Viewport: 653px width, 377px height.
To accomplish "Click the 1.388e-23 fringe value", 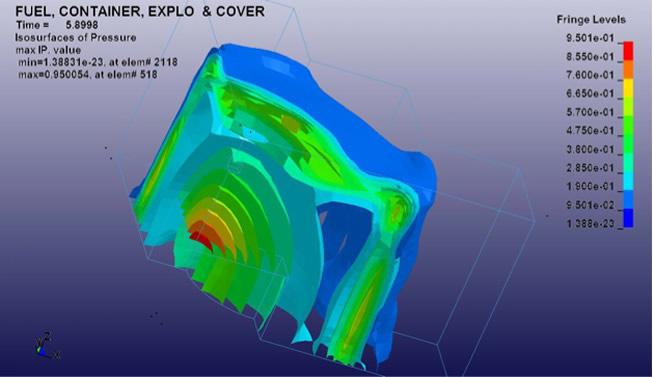I will click(x=590, y=224).
